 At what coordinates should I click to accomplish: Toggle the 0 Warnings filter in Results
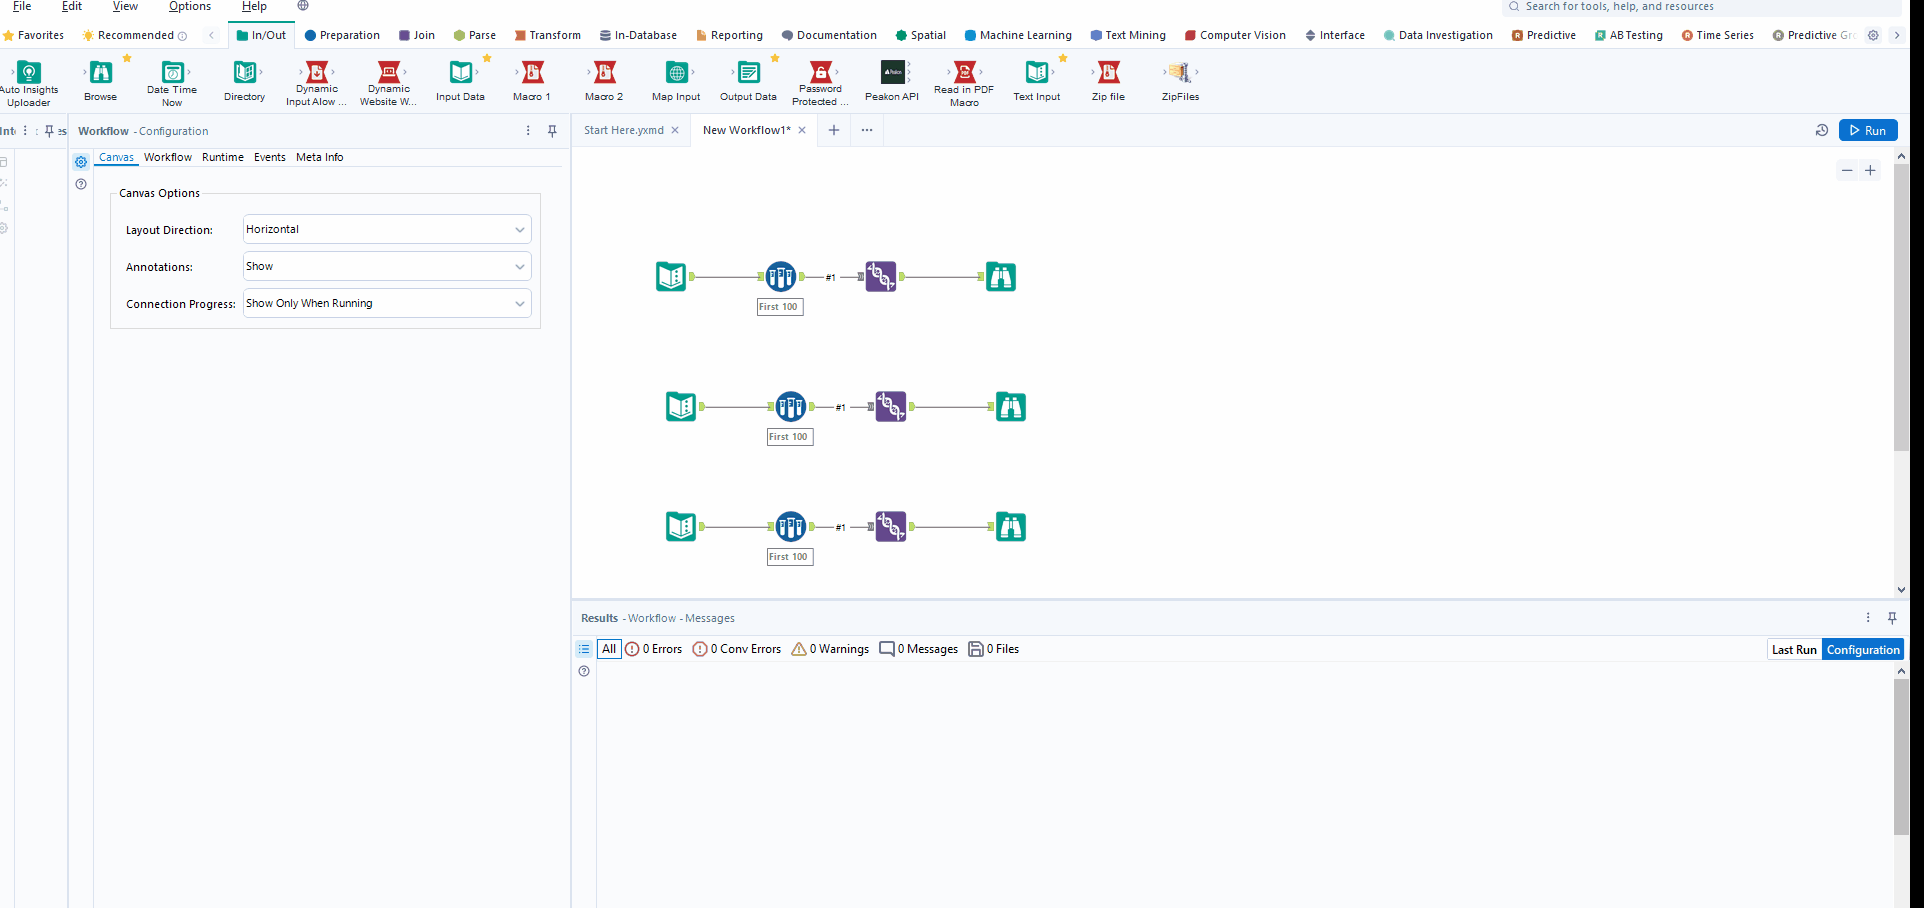tap(829, 649)
